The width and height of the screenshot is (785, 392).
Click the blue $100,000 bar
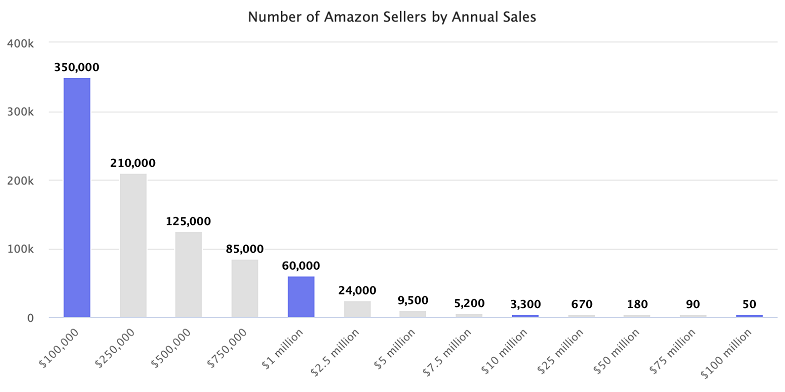pos(77,198)
